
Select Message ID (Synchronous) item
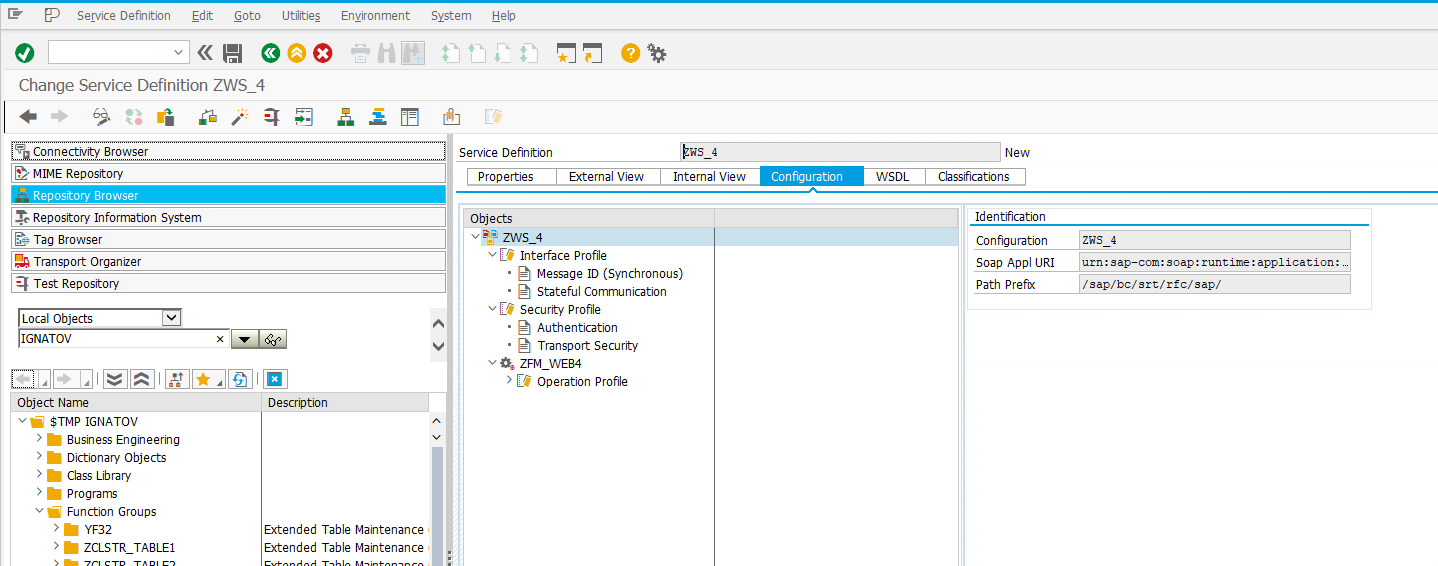click(610, 273)
